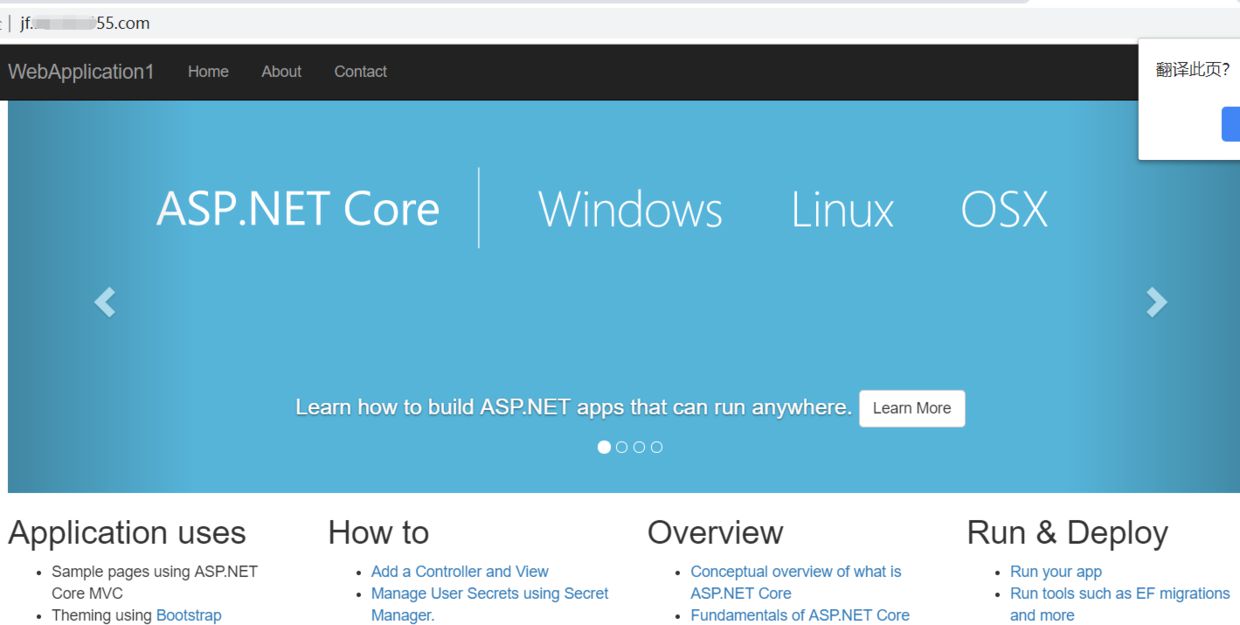
Task: Click the How to heading
Action: point(378,533)
